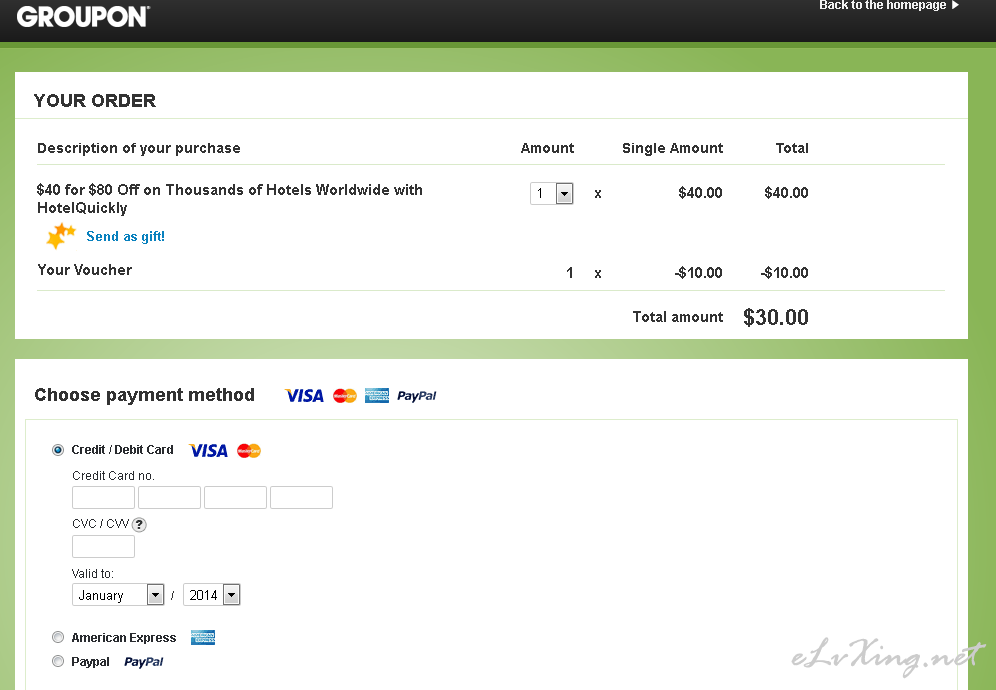Click the Total amount $30.00 value

point(776,317)
